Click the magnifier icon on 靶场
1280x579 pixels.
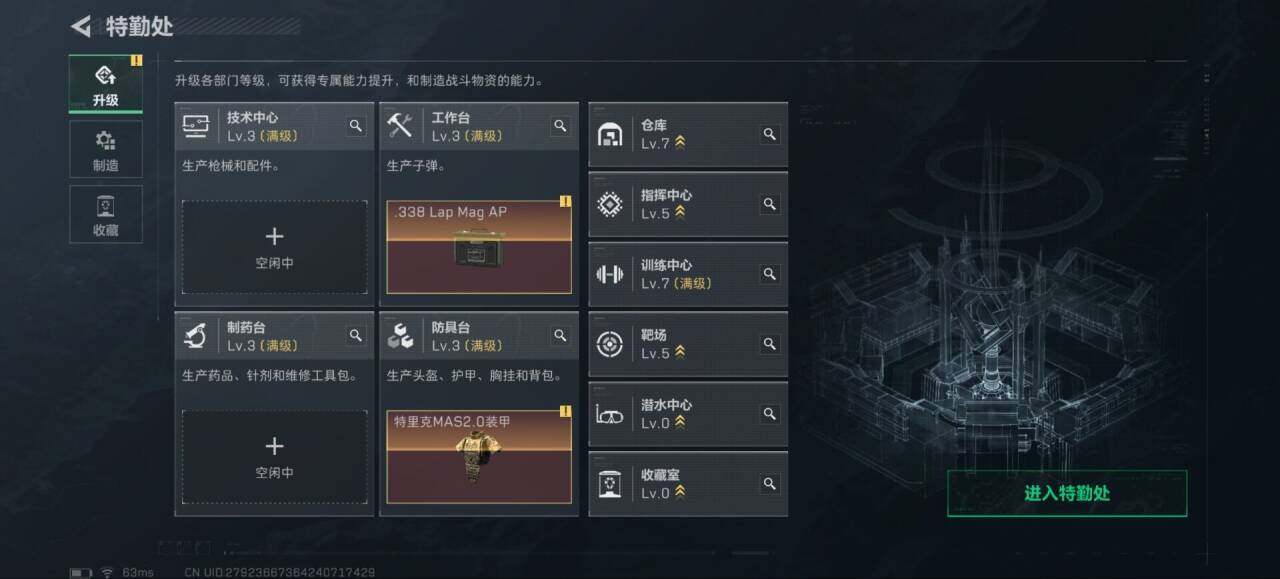[769, 344]
